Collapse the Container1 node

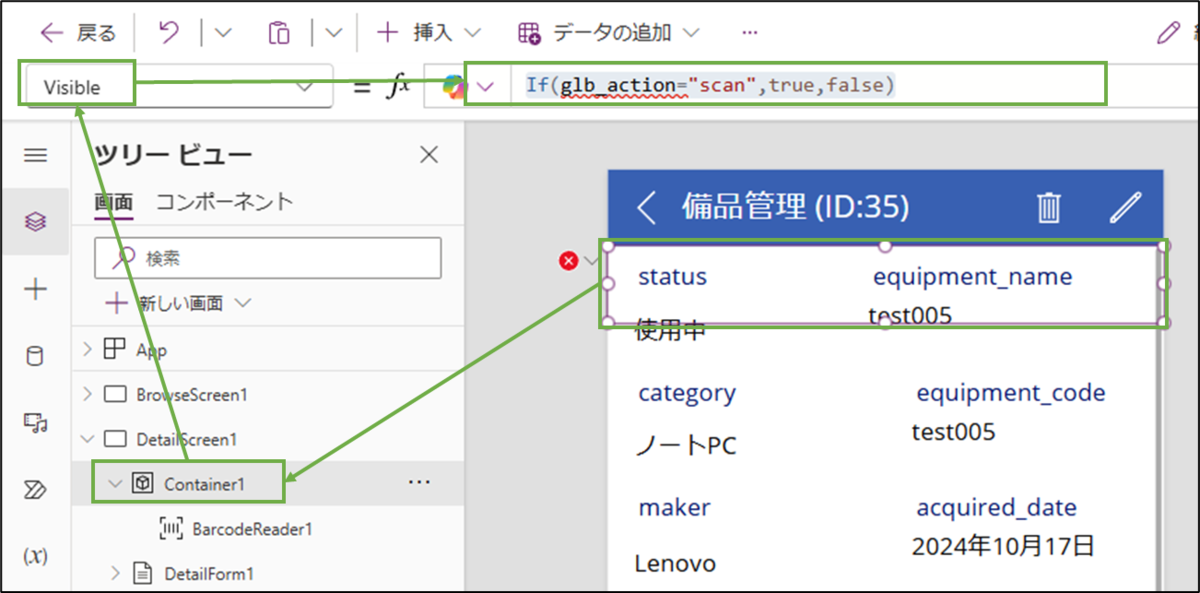[x=115, y=483]
